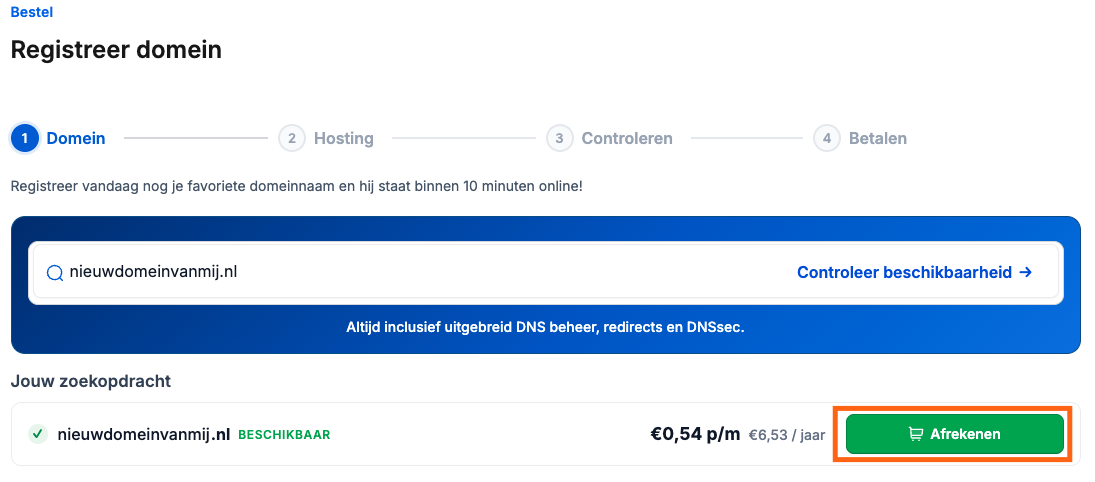Click the shopping cart icon in Afrekenen button
This screenshot has height=482, width=1095.
pyautogui.click(x=915, y=434)
